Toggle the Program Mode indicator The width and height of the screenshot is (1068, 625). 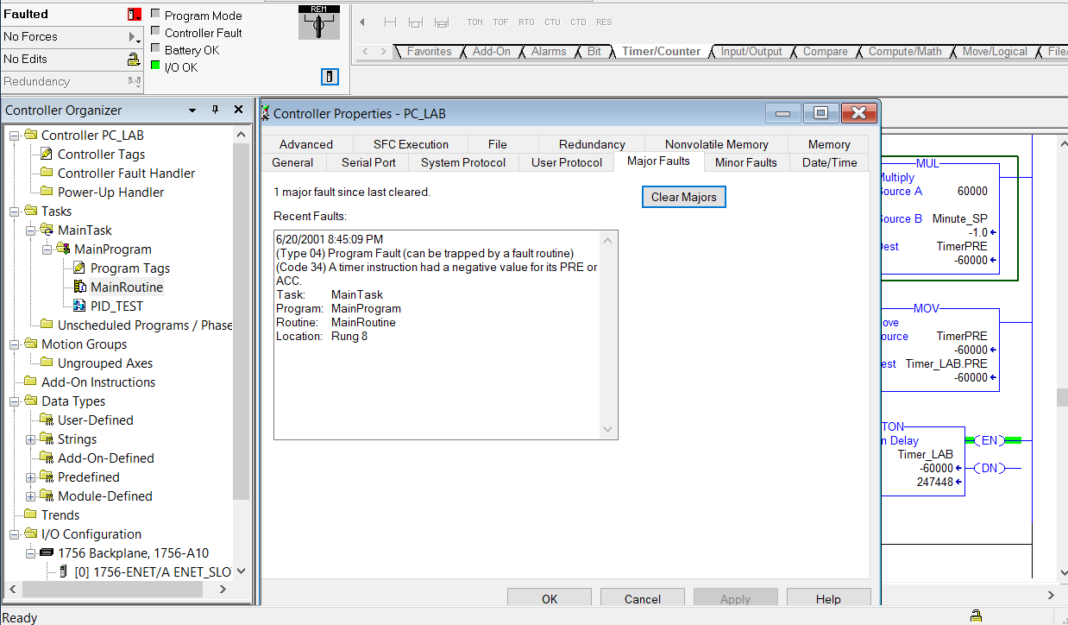155,13
